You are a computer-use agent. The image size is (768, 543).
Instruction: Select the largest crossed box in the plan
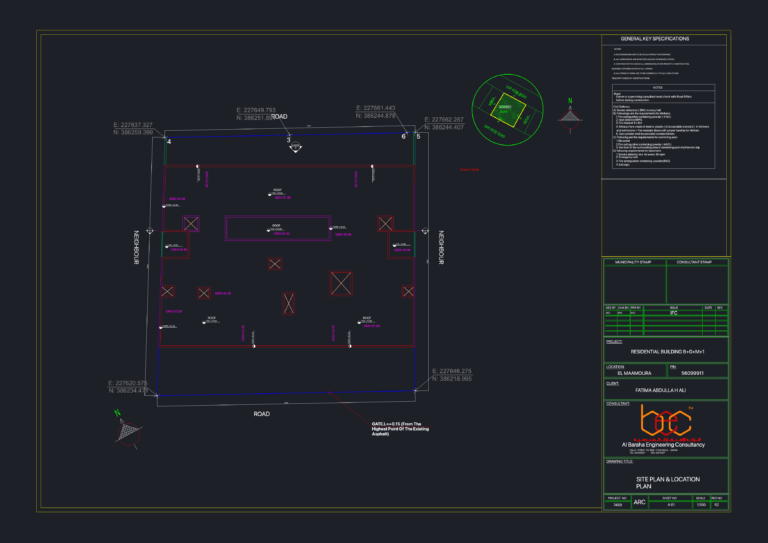pos(341,283)
